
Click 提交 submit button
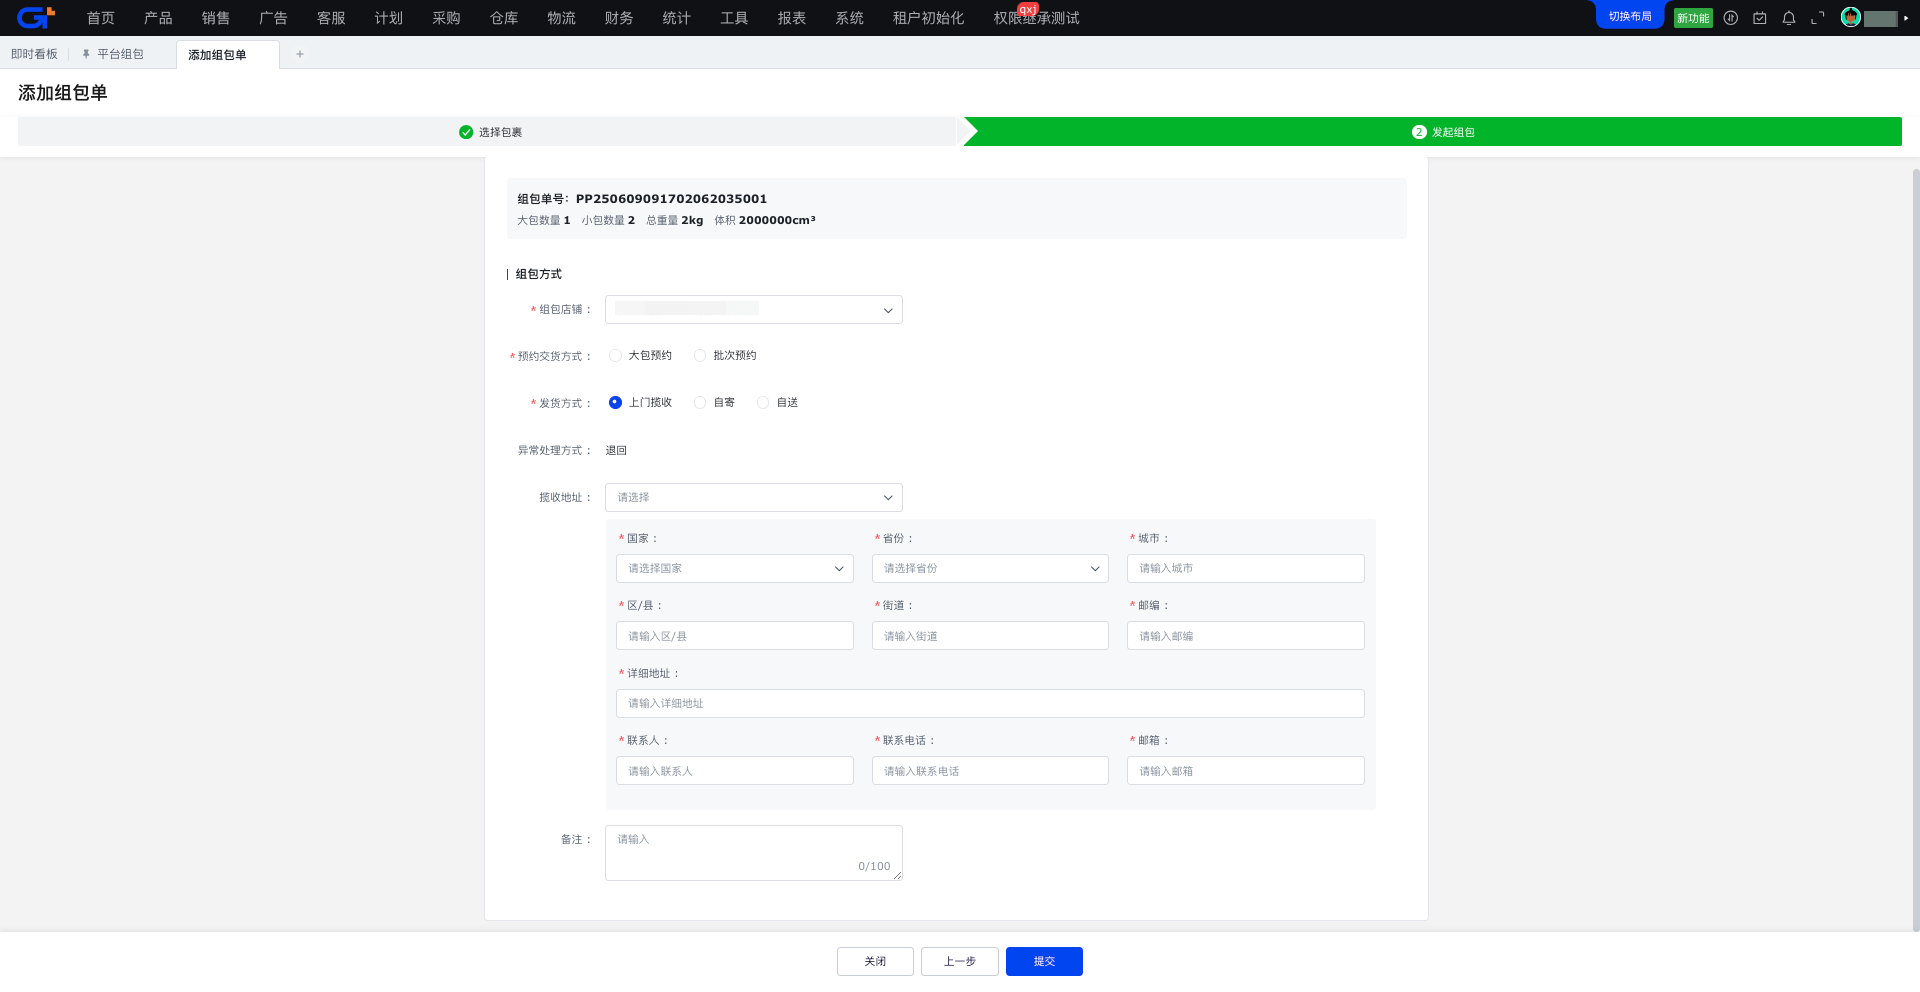tap(1044, 962)
